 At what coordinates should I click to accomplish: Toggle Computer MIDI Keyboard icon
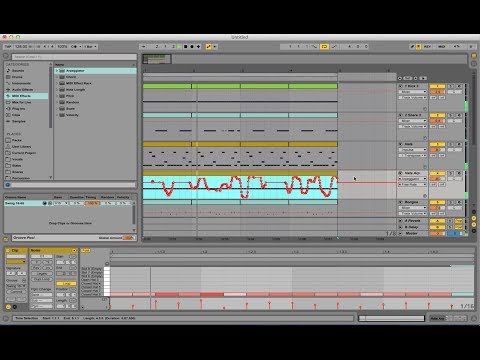(418, 47)
